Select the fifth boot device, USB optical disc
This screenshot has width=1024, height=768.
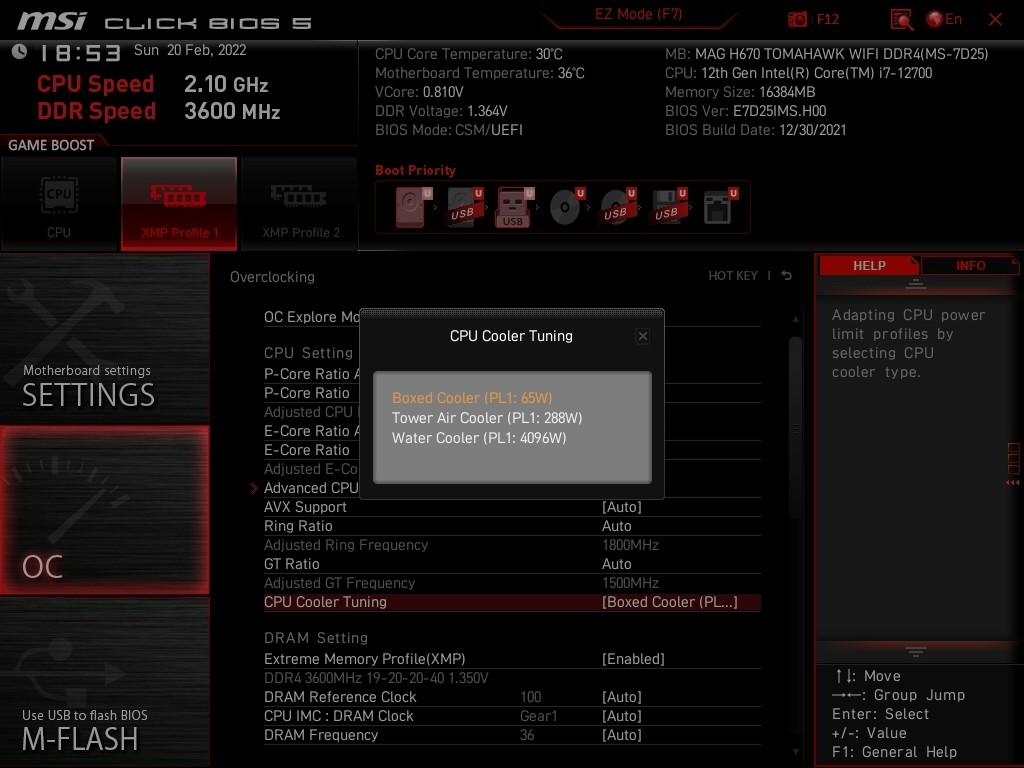click(617, 208)
